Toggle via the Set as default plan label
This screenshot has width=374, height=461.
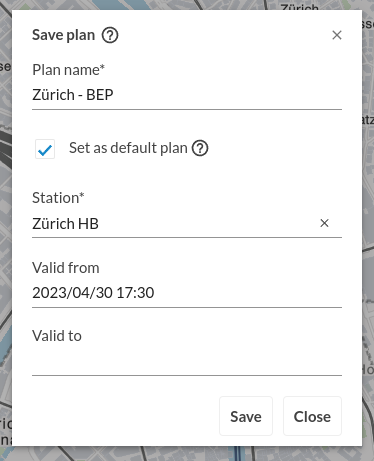128,148
